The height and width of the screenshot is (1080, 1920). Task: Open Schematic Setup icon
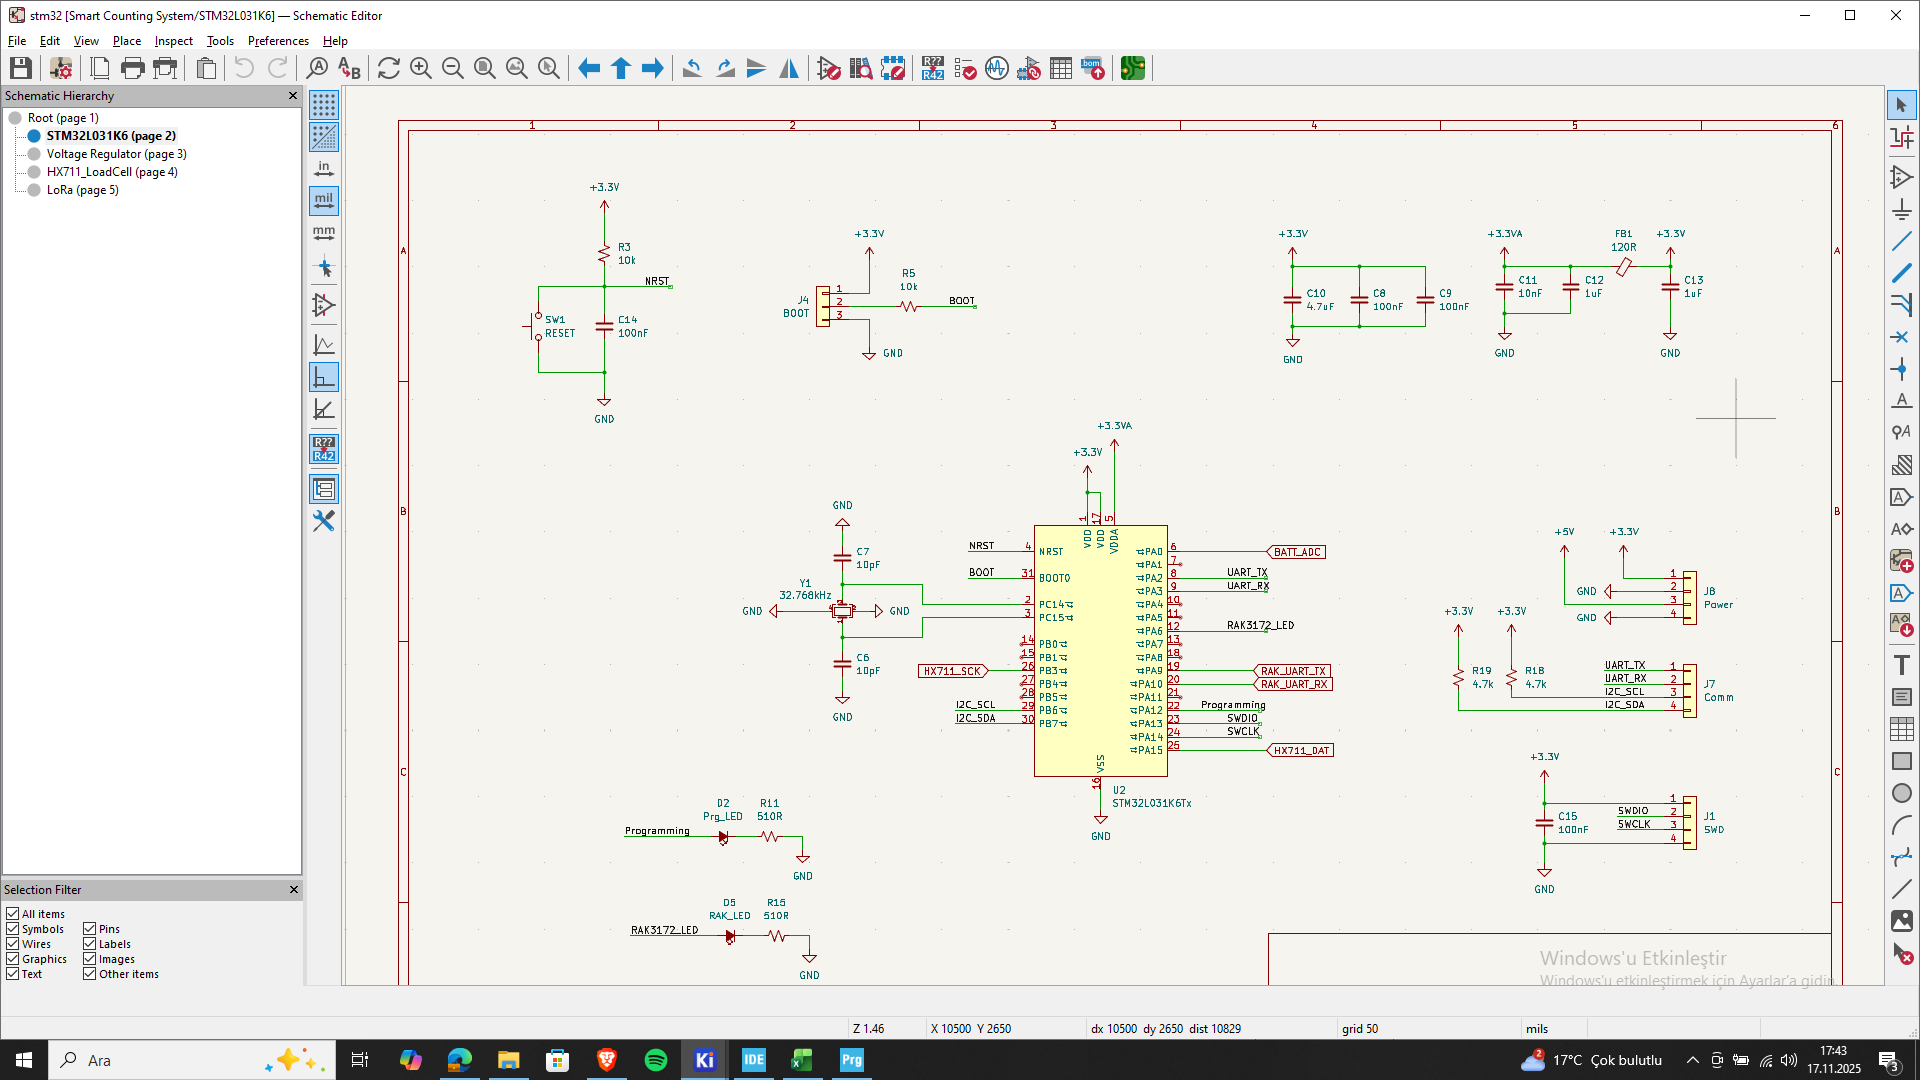(x=61, y=68)
